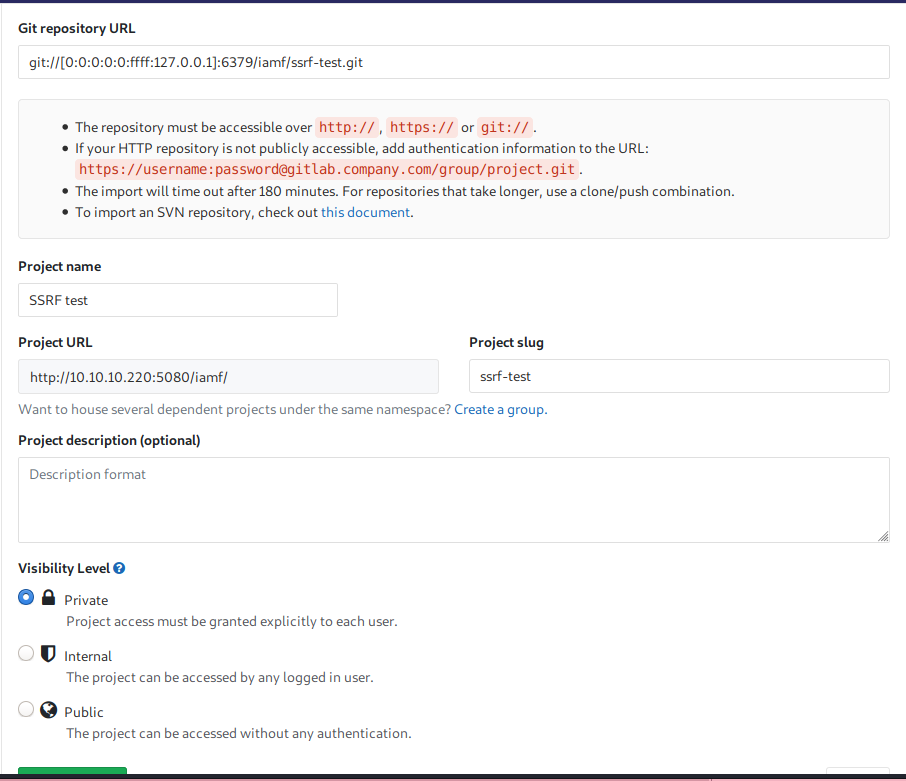Select the Private visibility radio button
Viewport: 906px width, 781px height.
pos(26,598)
